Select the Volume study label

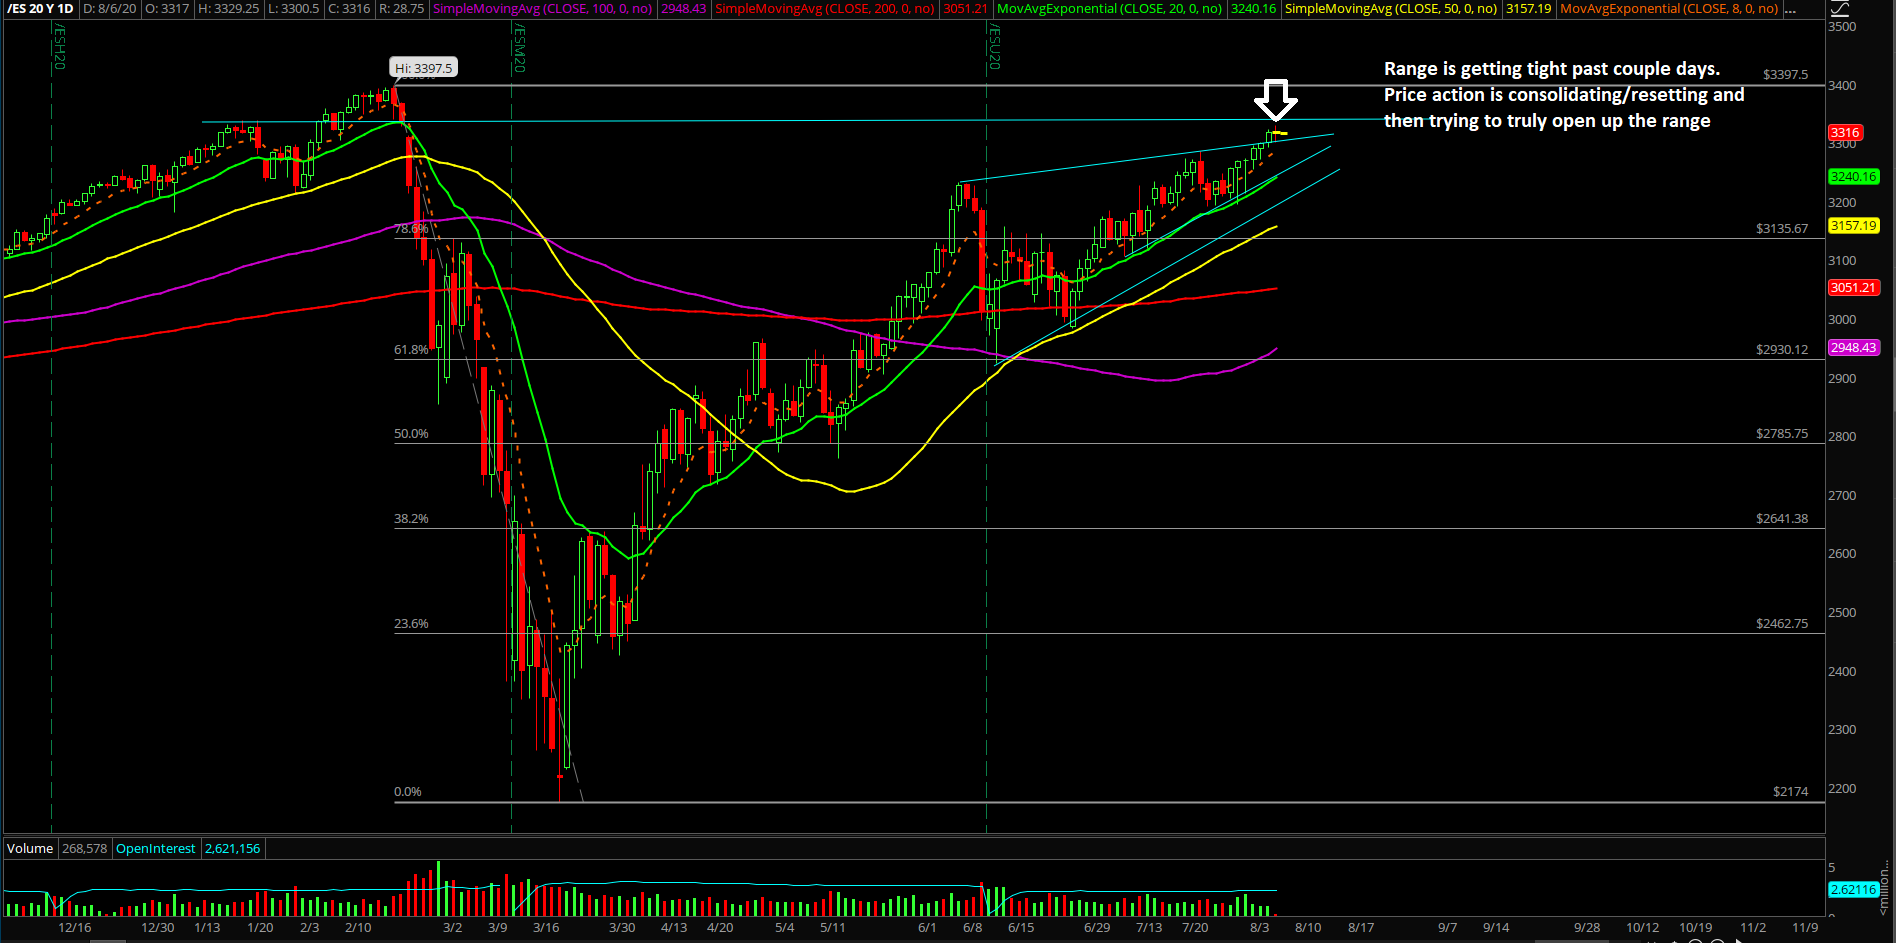coord(30,848)
